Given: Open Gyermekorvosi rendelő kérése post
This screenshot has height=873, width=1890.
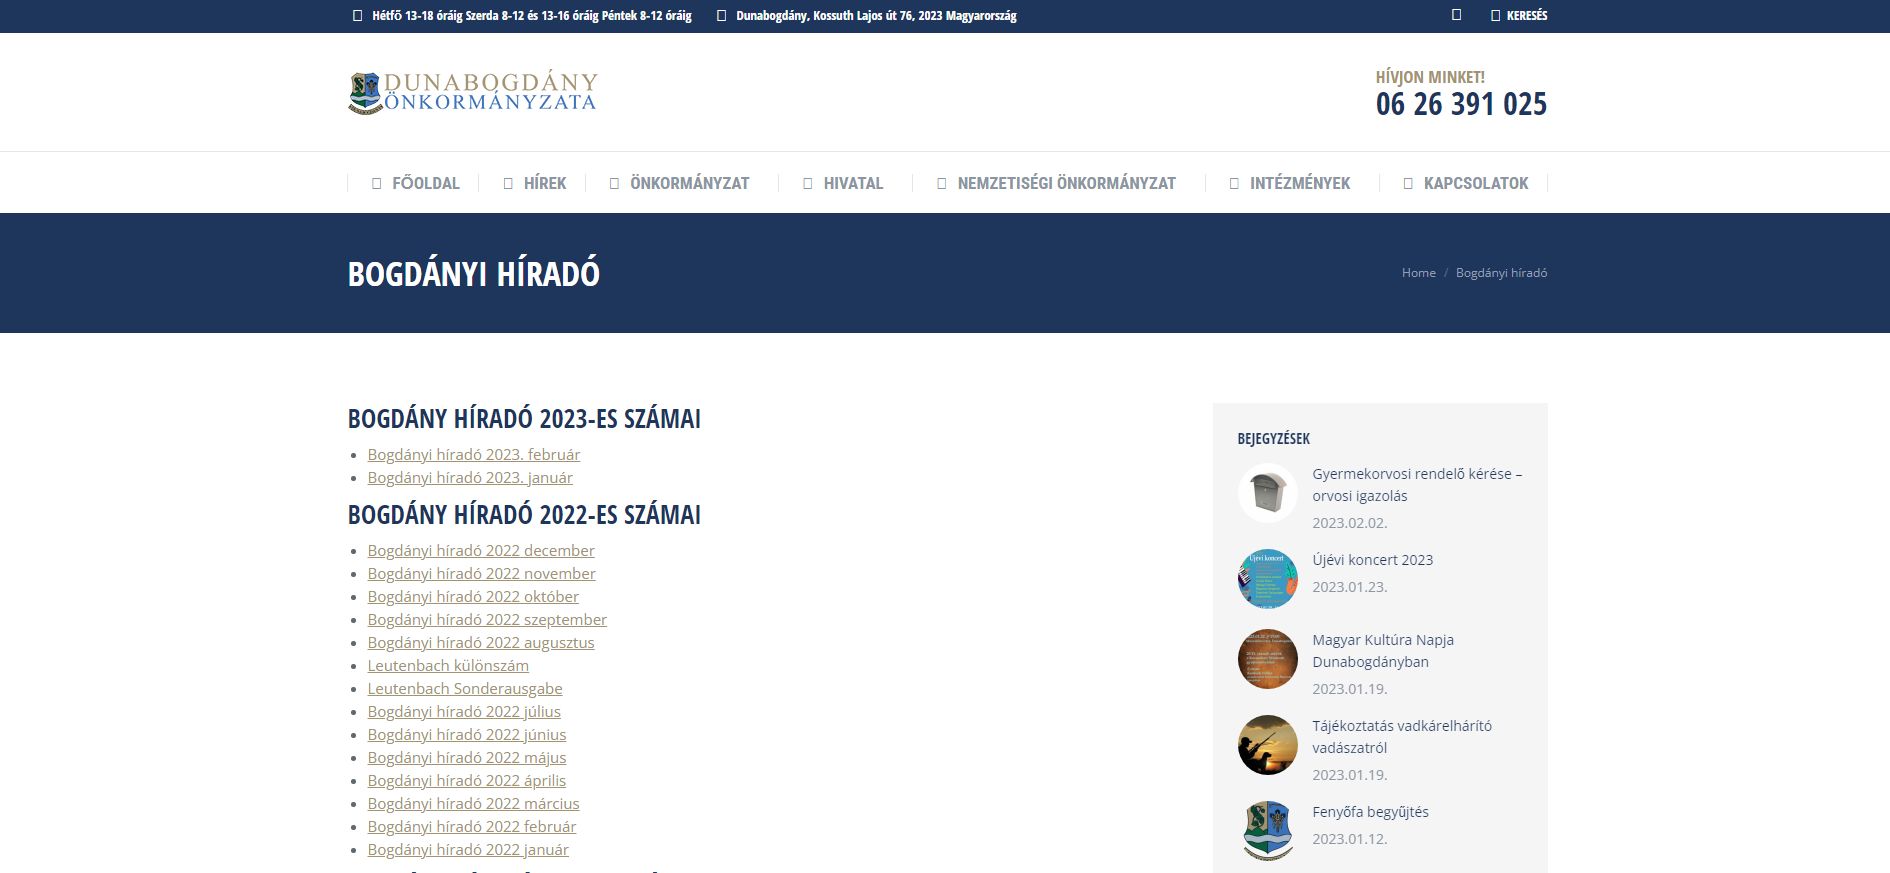Looking at the screenshot, I should (1417, 485).
